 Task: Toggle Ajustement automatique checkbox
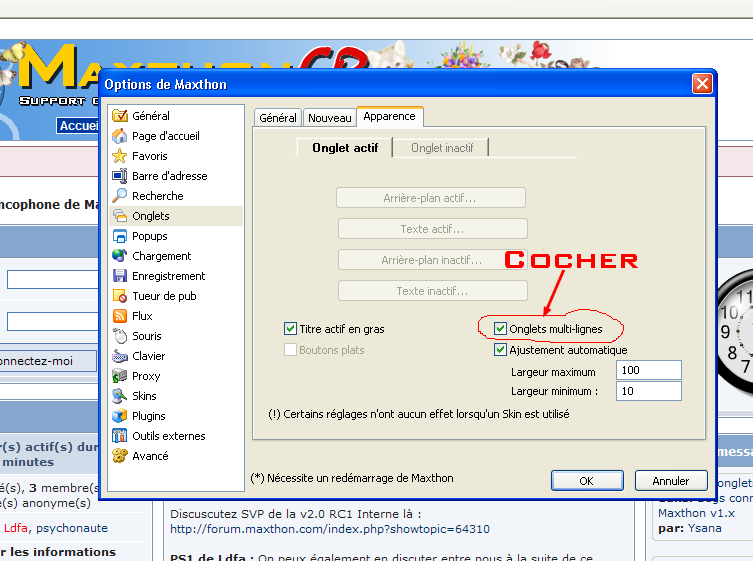pos(500,350)
